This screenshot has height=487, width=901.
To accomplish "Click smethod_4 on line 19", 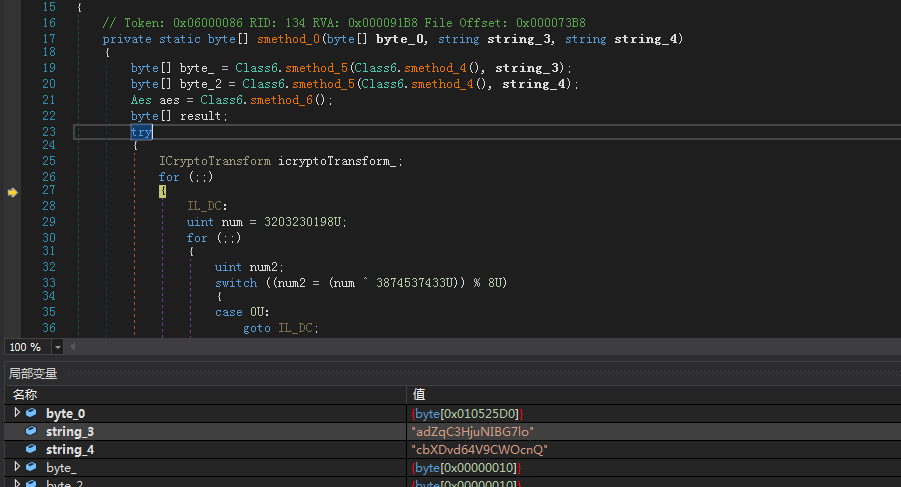I will 436,68.
